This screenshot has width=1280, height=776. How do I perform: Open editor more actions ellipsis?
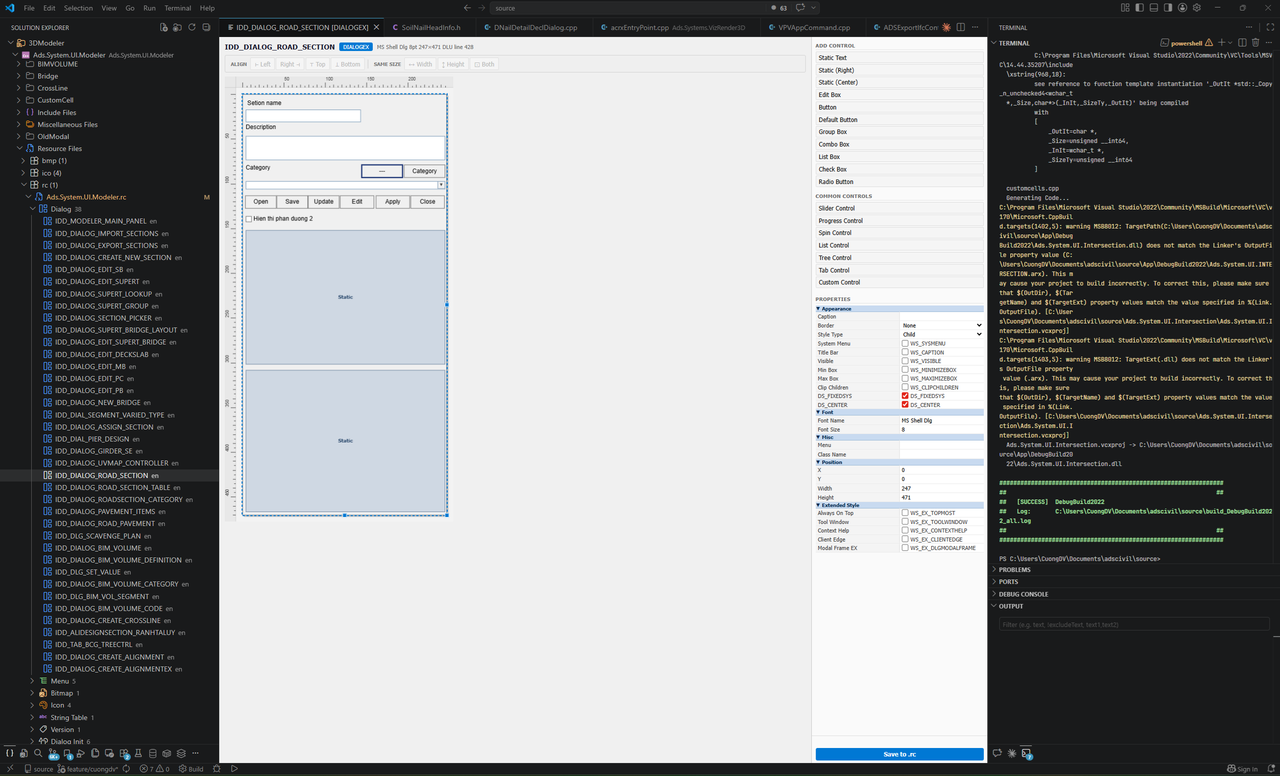pyautogui.click(x=975, y=27)
